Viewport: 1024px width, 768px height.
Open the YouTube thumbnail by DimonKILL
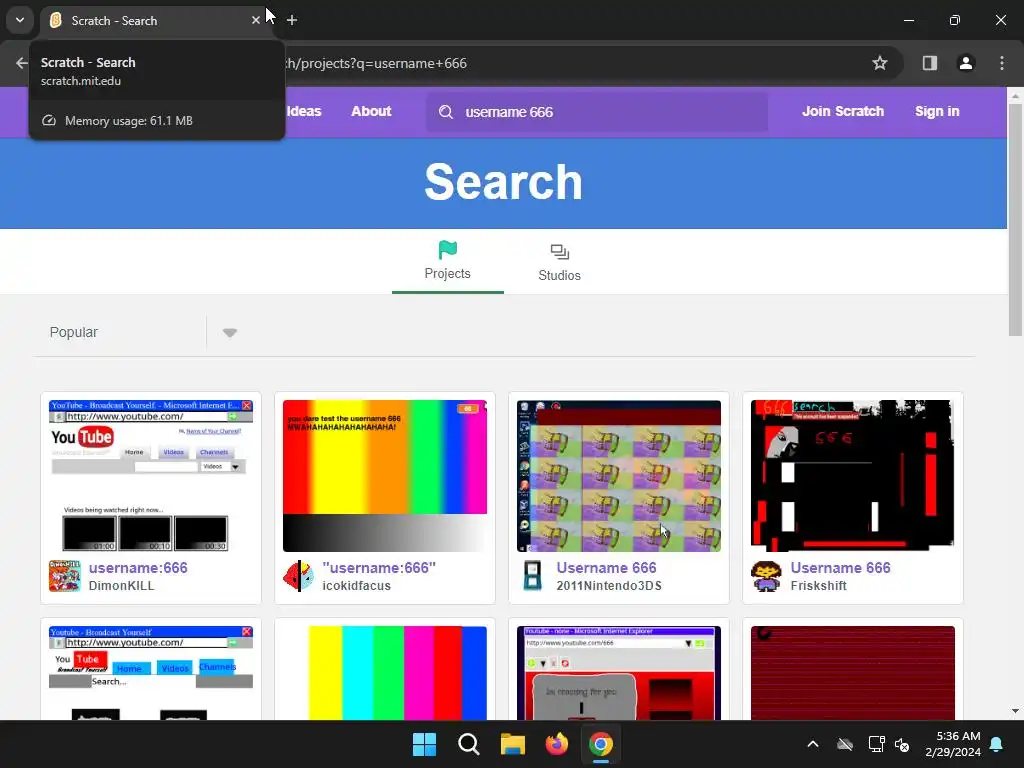coord(151,476)
